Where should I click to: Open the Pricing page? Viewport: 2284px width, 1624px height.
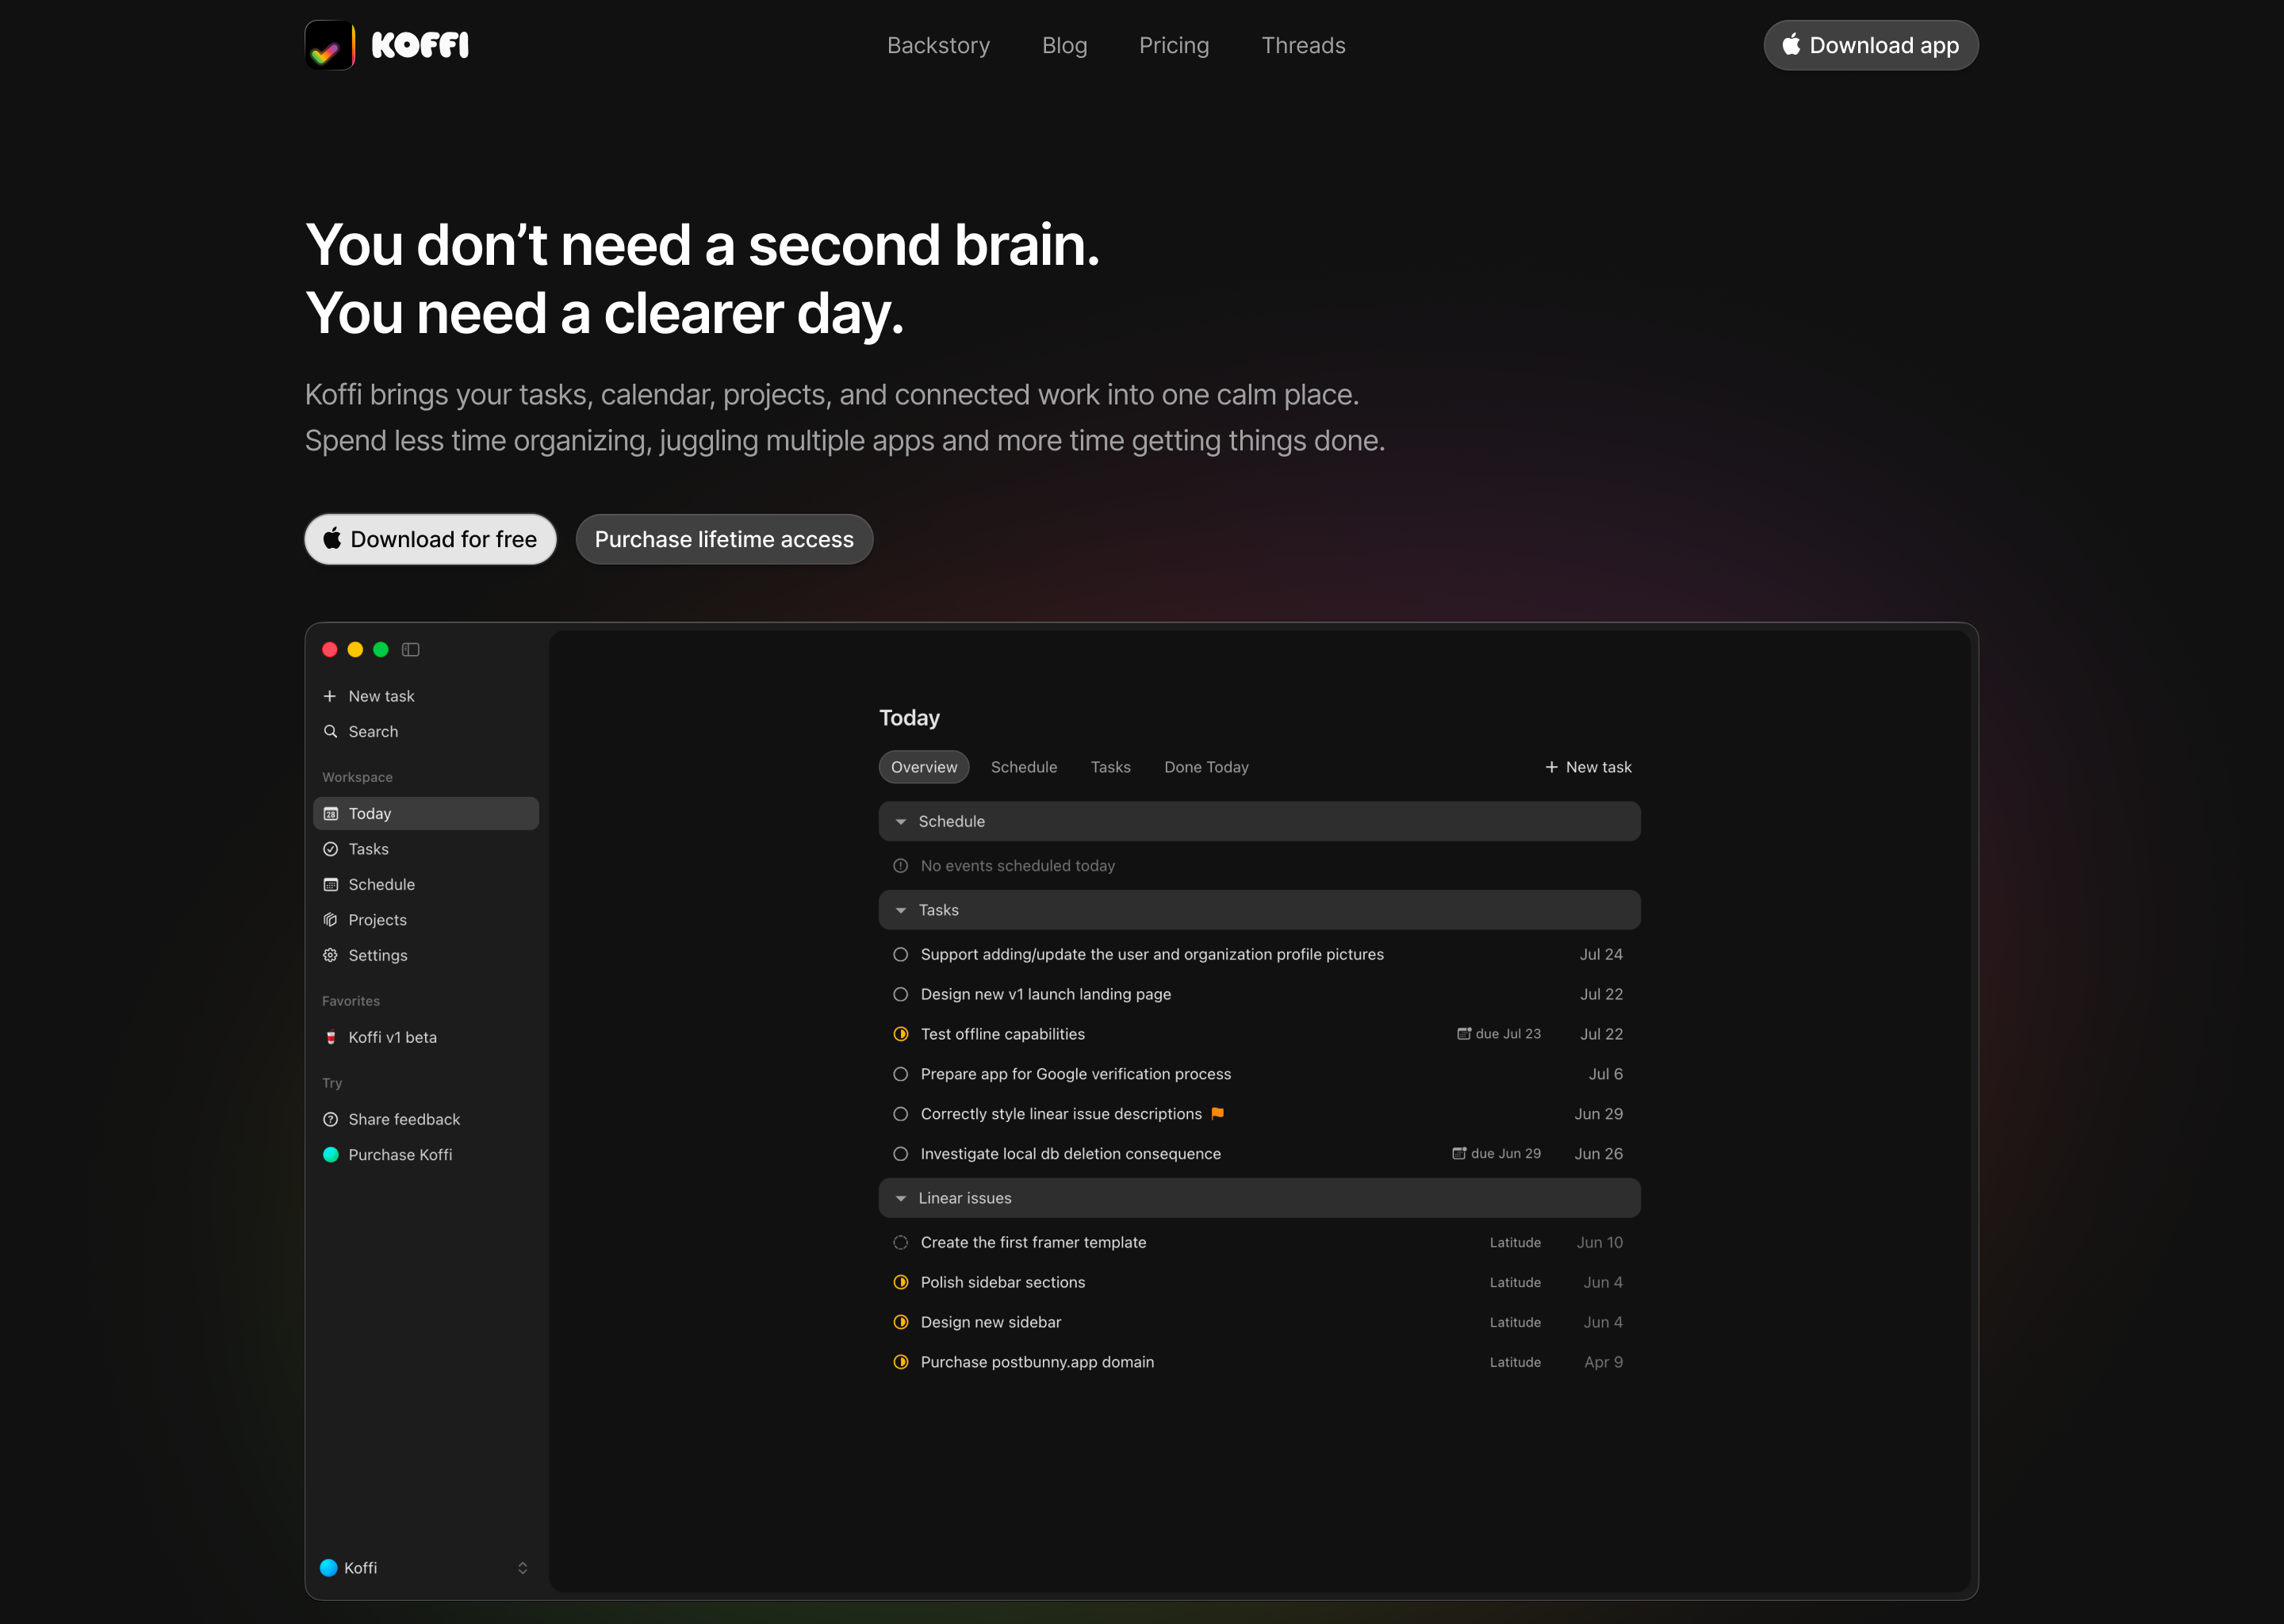(x=1174, y=45)
